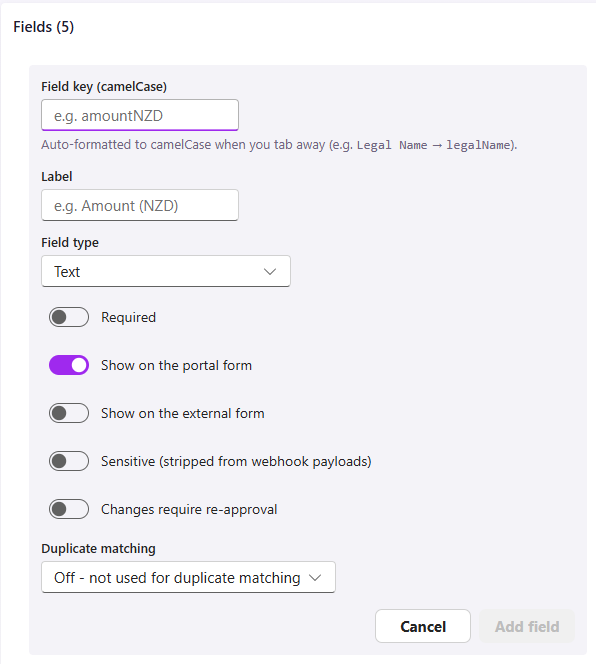Click the "Show on the portal form" label
The height and width of the screenshot is (664, 596).
click(176, 365)
